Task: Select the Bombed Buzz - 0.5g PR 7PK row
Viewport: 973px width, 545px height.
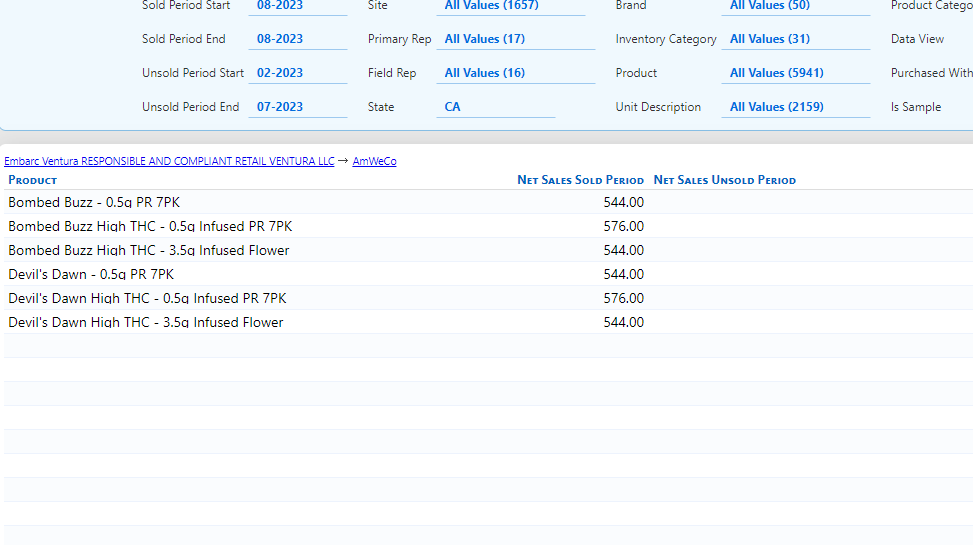Action: click(x=94, y=202)
